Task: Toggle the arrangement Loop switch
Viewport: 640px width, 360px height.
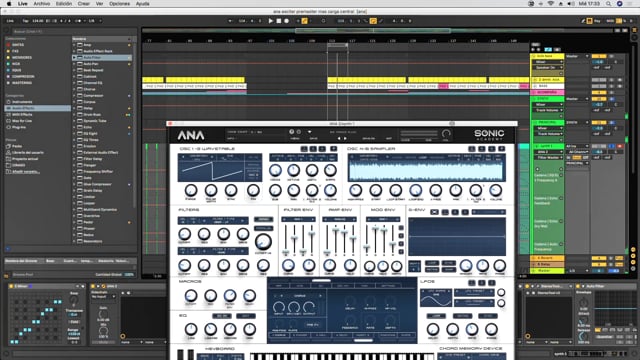Action: (x=373, y=21)
